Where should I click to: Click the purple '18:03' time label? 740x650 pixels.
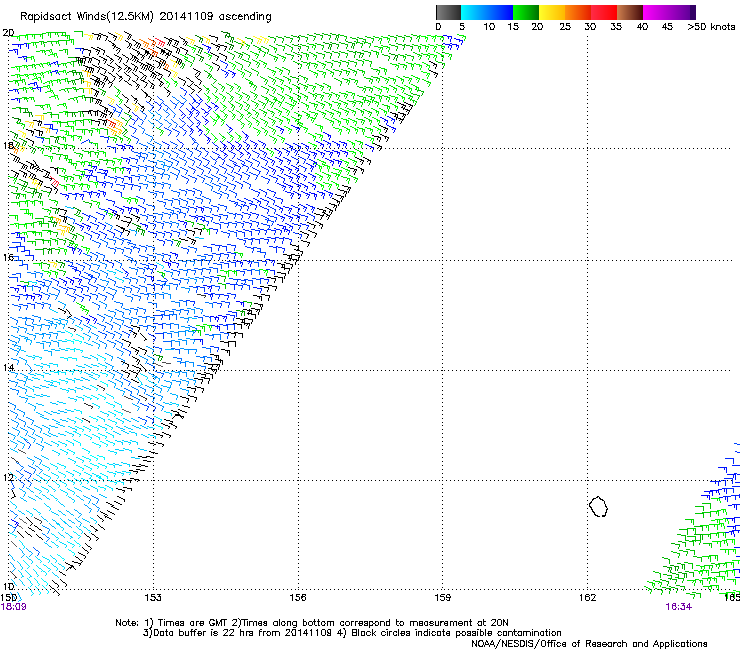[x=14, y=607]
